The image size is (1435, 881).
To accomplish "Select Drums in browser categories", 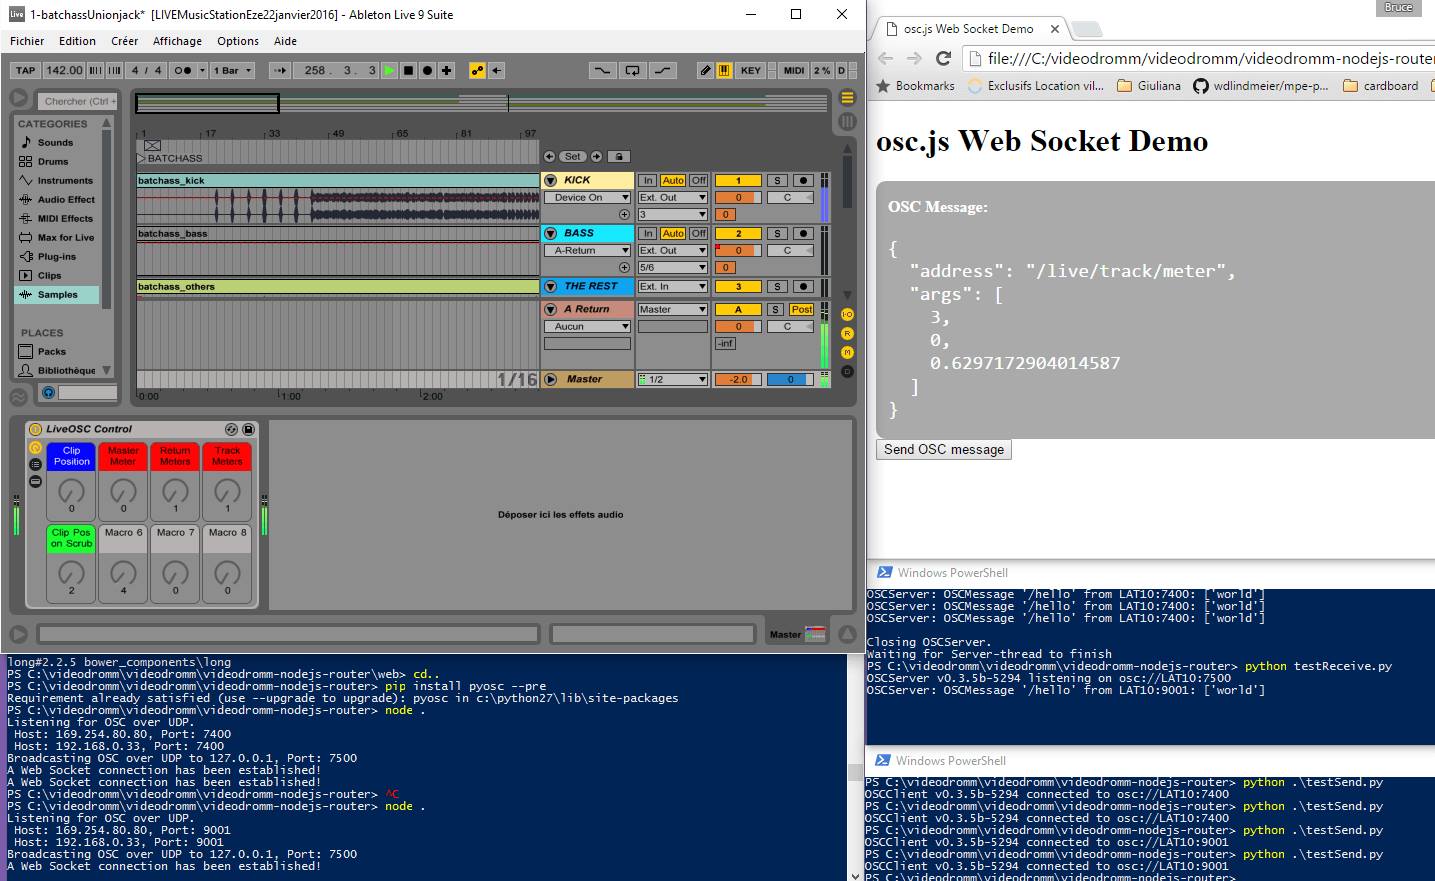I will (54, 161).
